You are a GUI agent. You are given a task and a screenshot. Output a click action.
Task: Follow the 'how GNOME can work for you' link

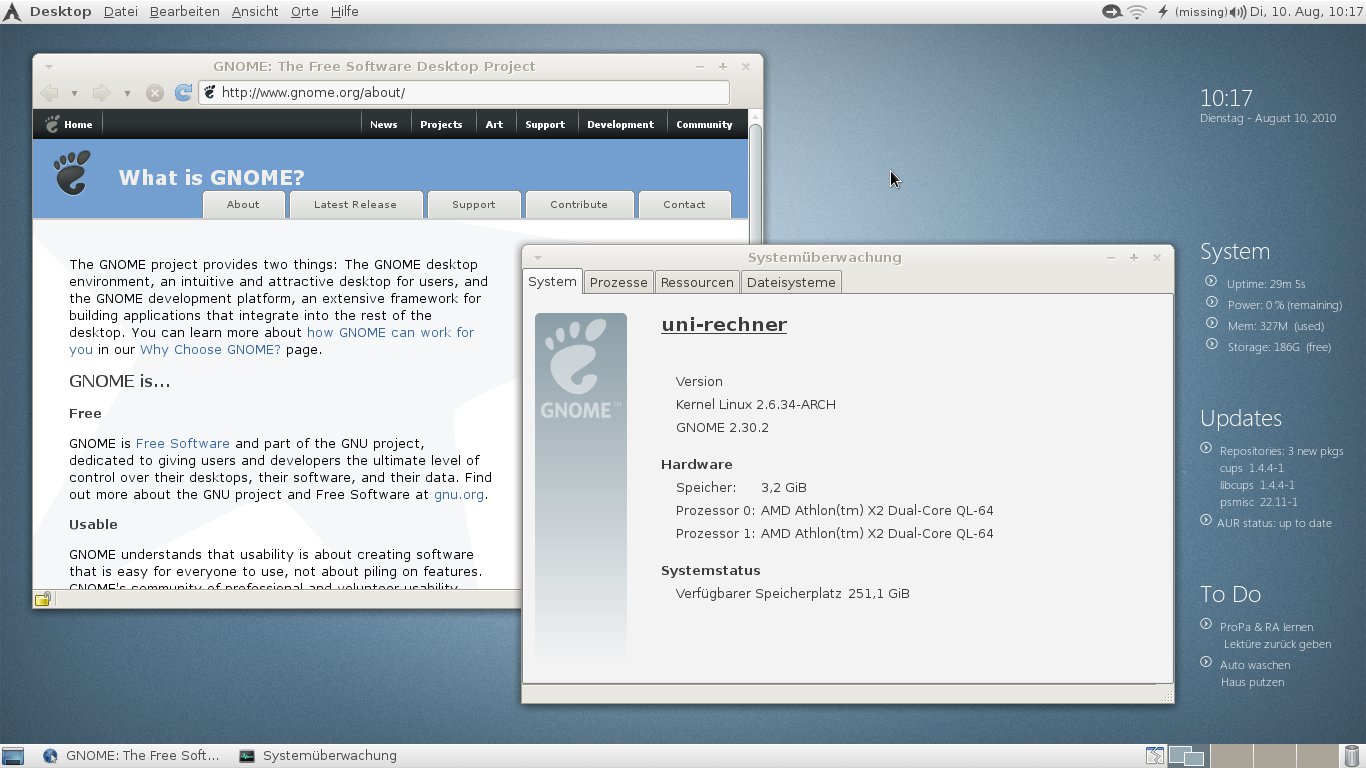tap(391, 332)
